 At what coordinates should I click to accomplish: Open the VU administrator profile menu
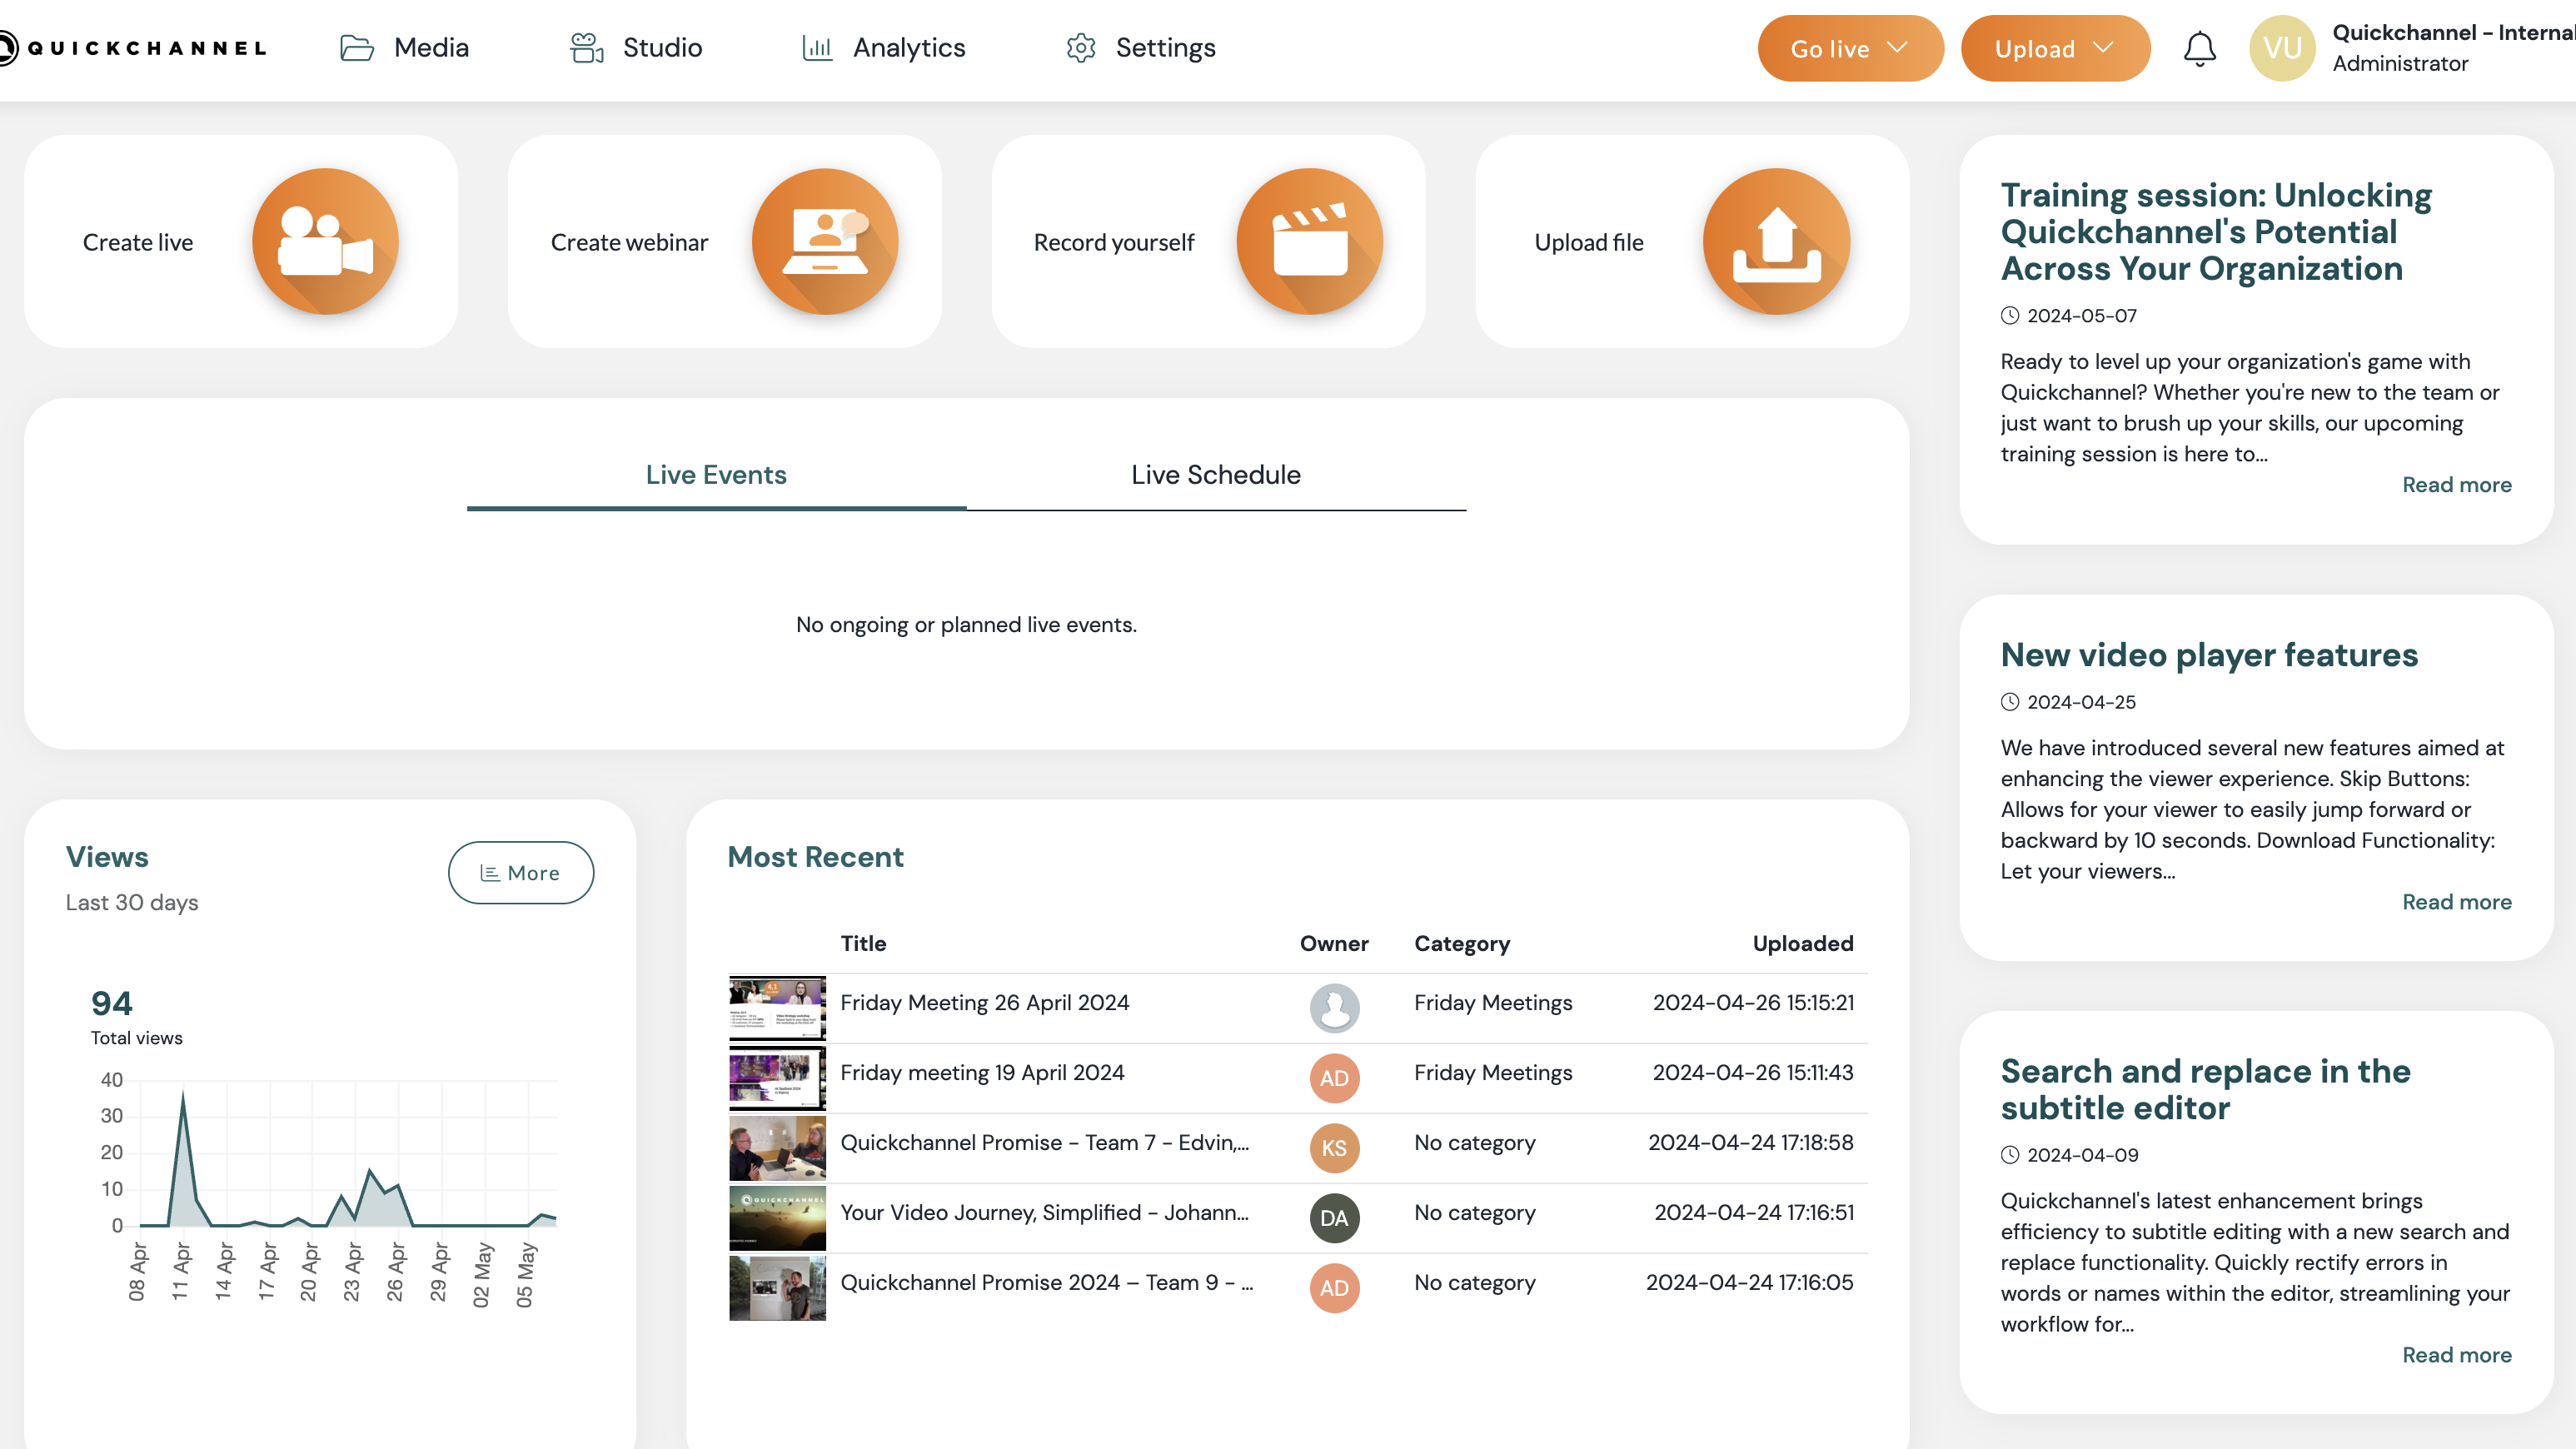coord(2282,47)
